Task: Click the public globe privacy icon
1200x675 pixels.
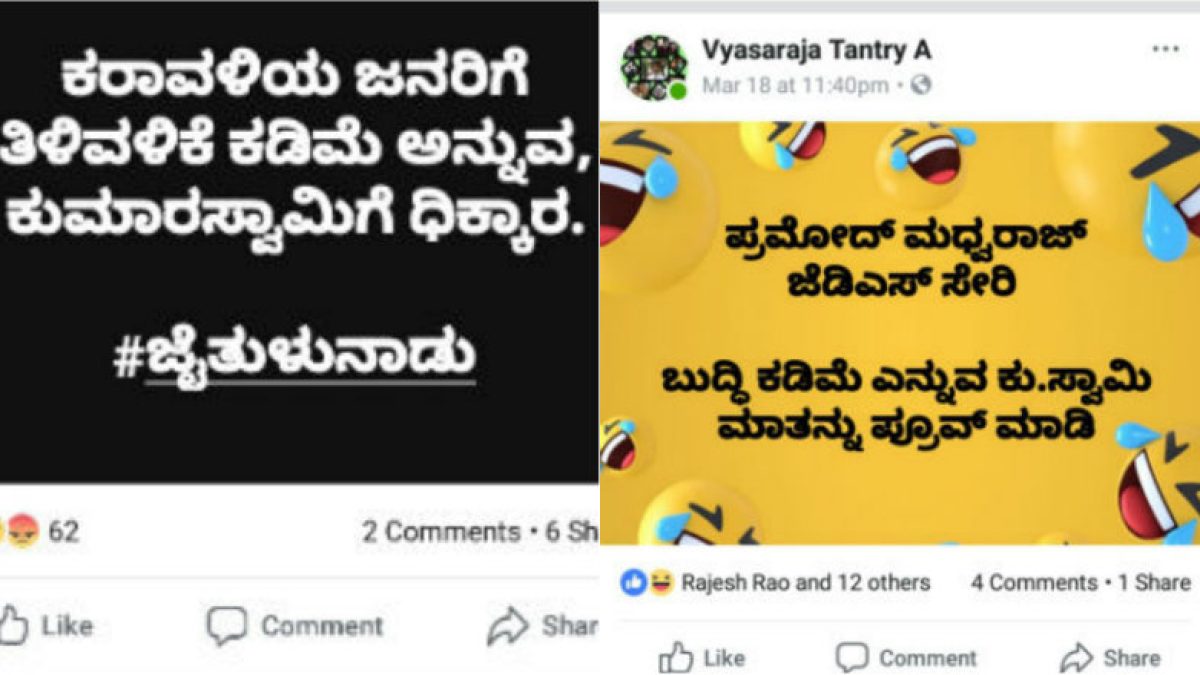Action: pyautogui.click(x=921, y=86)
